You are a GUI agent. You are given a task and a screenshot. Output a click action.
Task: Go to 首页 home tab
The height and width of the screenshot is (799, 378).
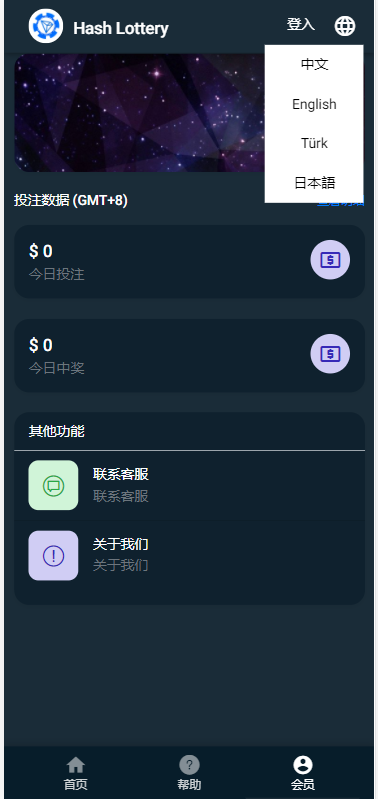75,773
